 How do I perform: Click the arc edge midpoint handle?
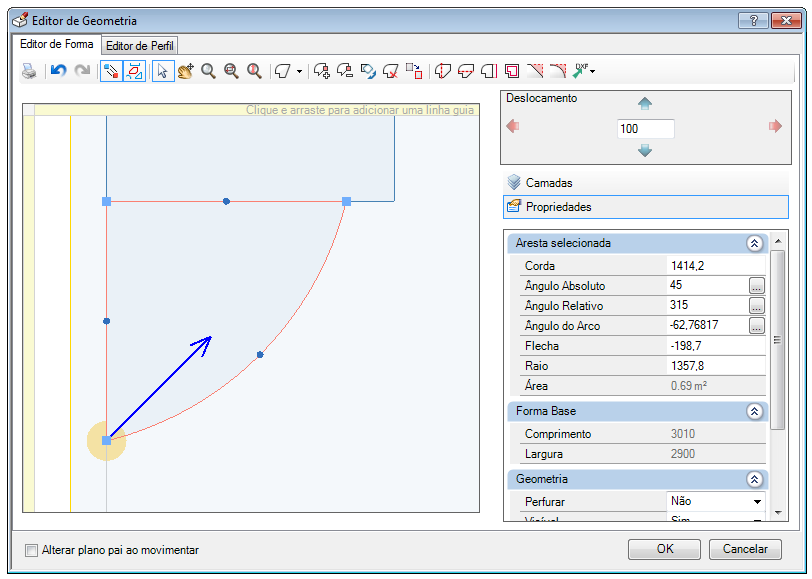[x=260, y=355]
